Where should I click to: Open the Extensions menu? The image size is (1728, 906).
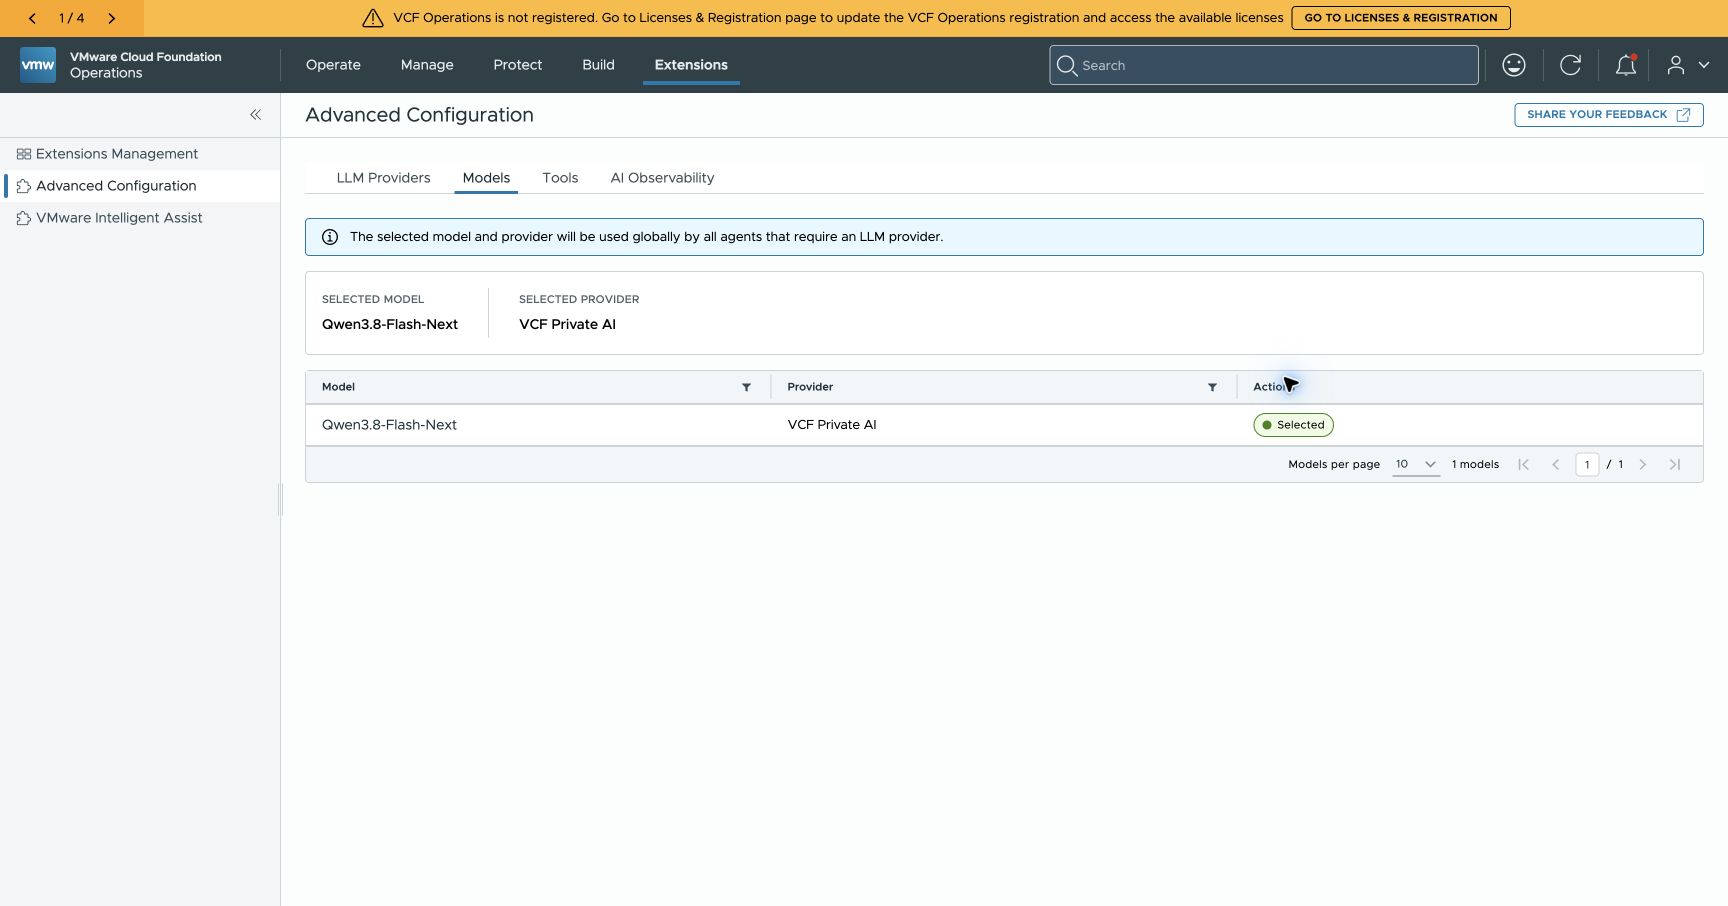(691, 65)
